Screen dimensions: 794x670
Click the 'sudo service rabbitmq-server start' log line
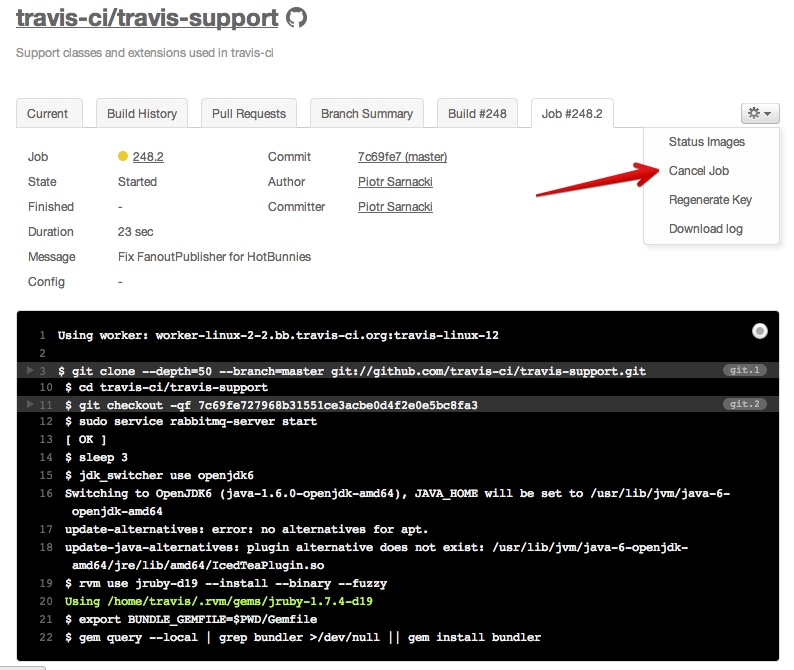click(x=190, y=421)
